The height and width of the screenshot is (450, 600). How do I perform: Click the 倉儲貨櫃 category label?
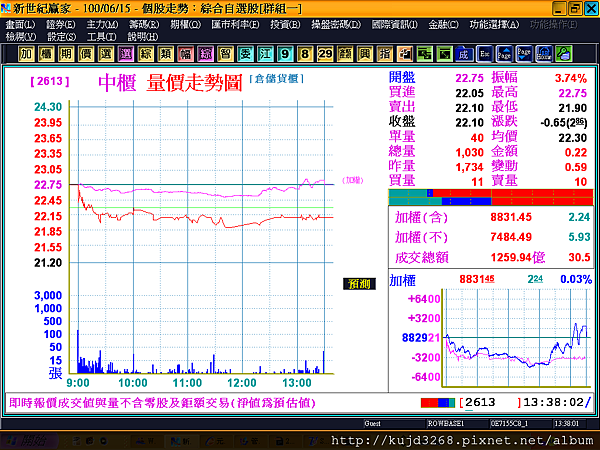point(276,79)
